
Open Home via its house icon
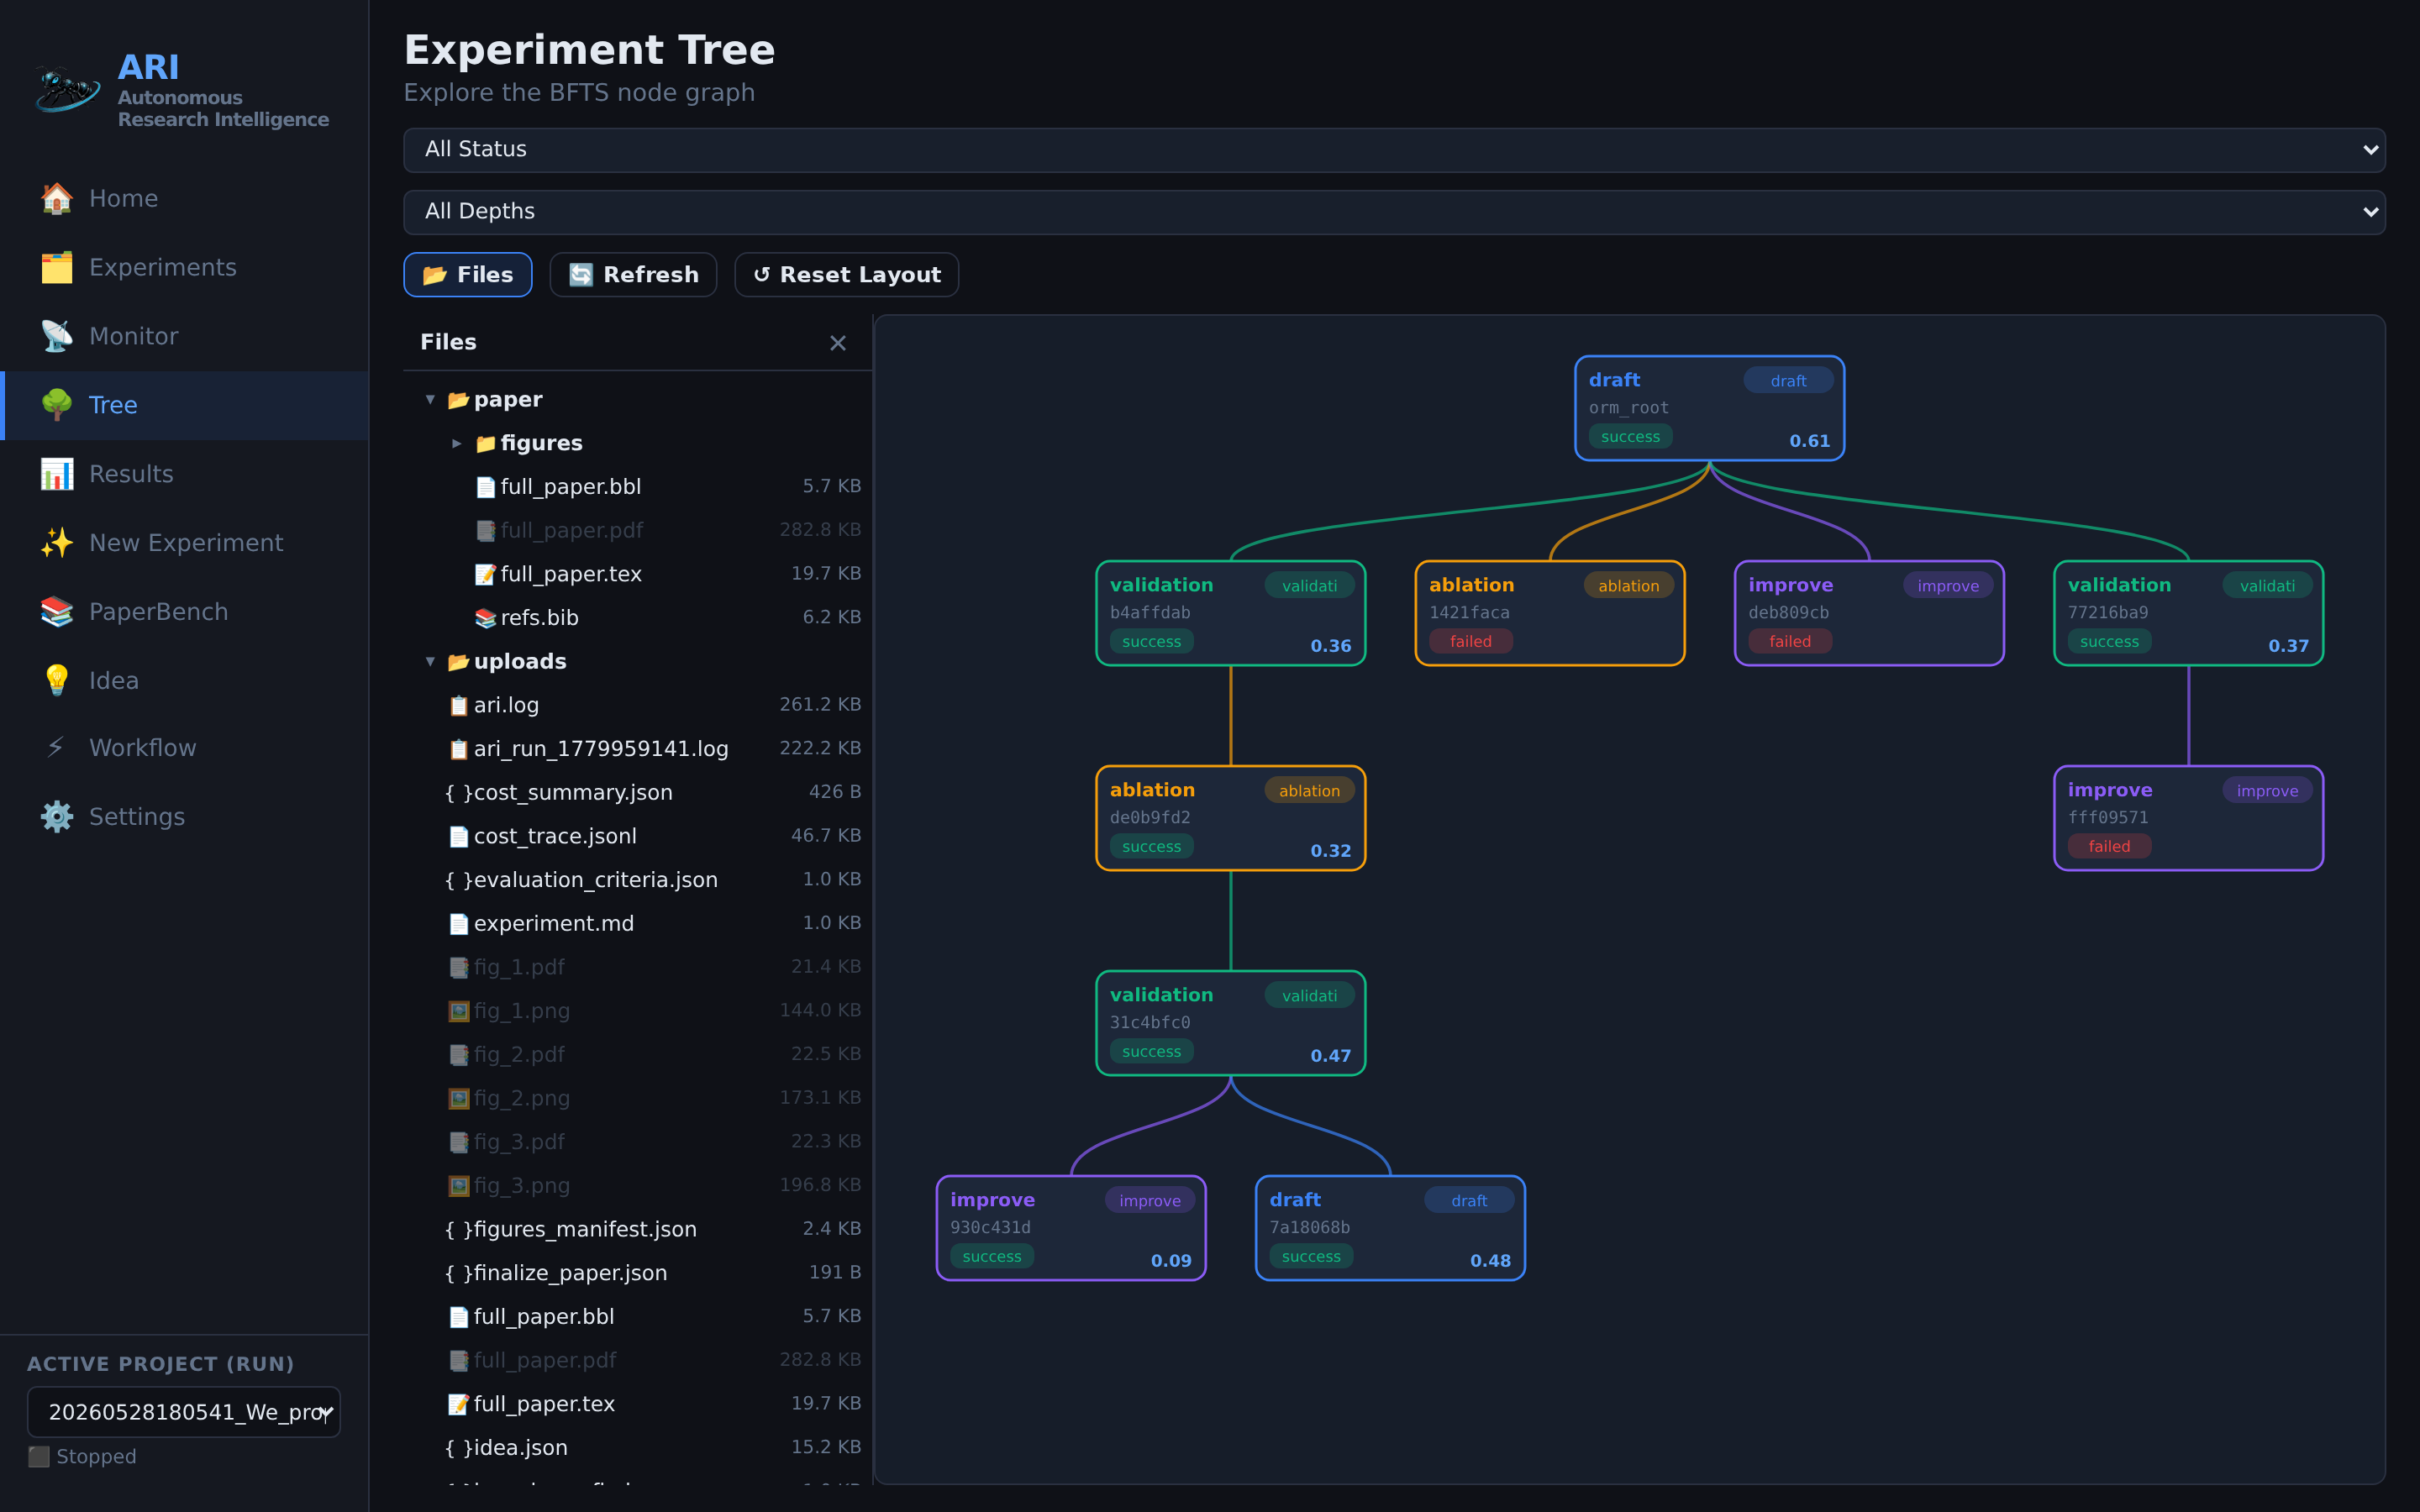[x=57, y=198]
